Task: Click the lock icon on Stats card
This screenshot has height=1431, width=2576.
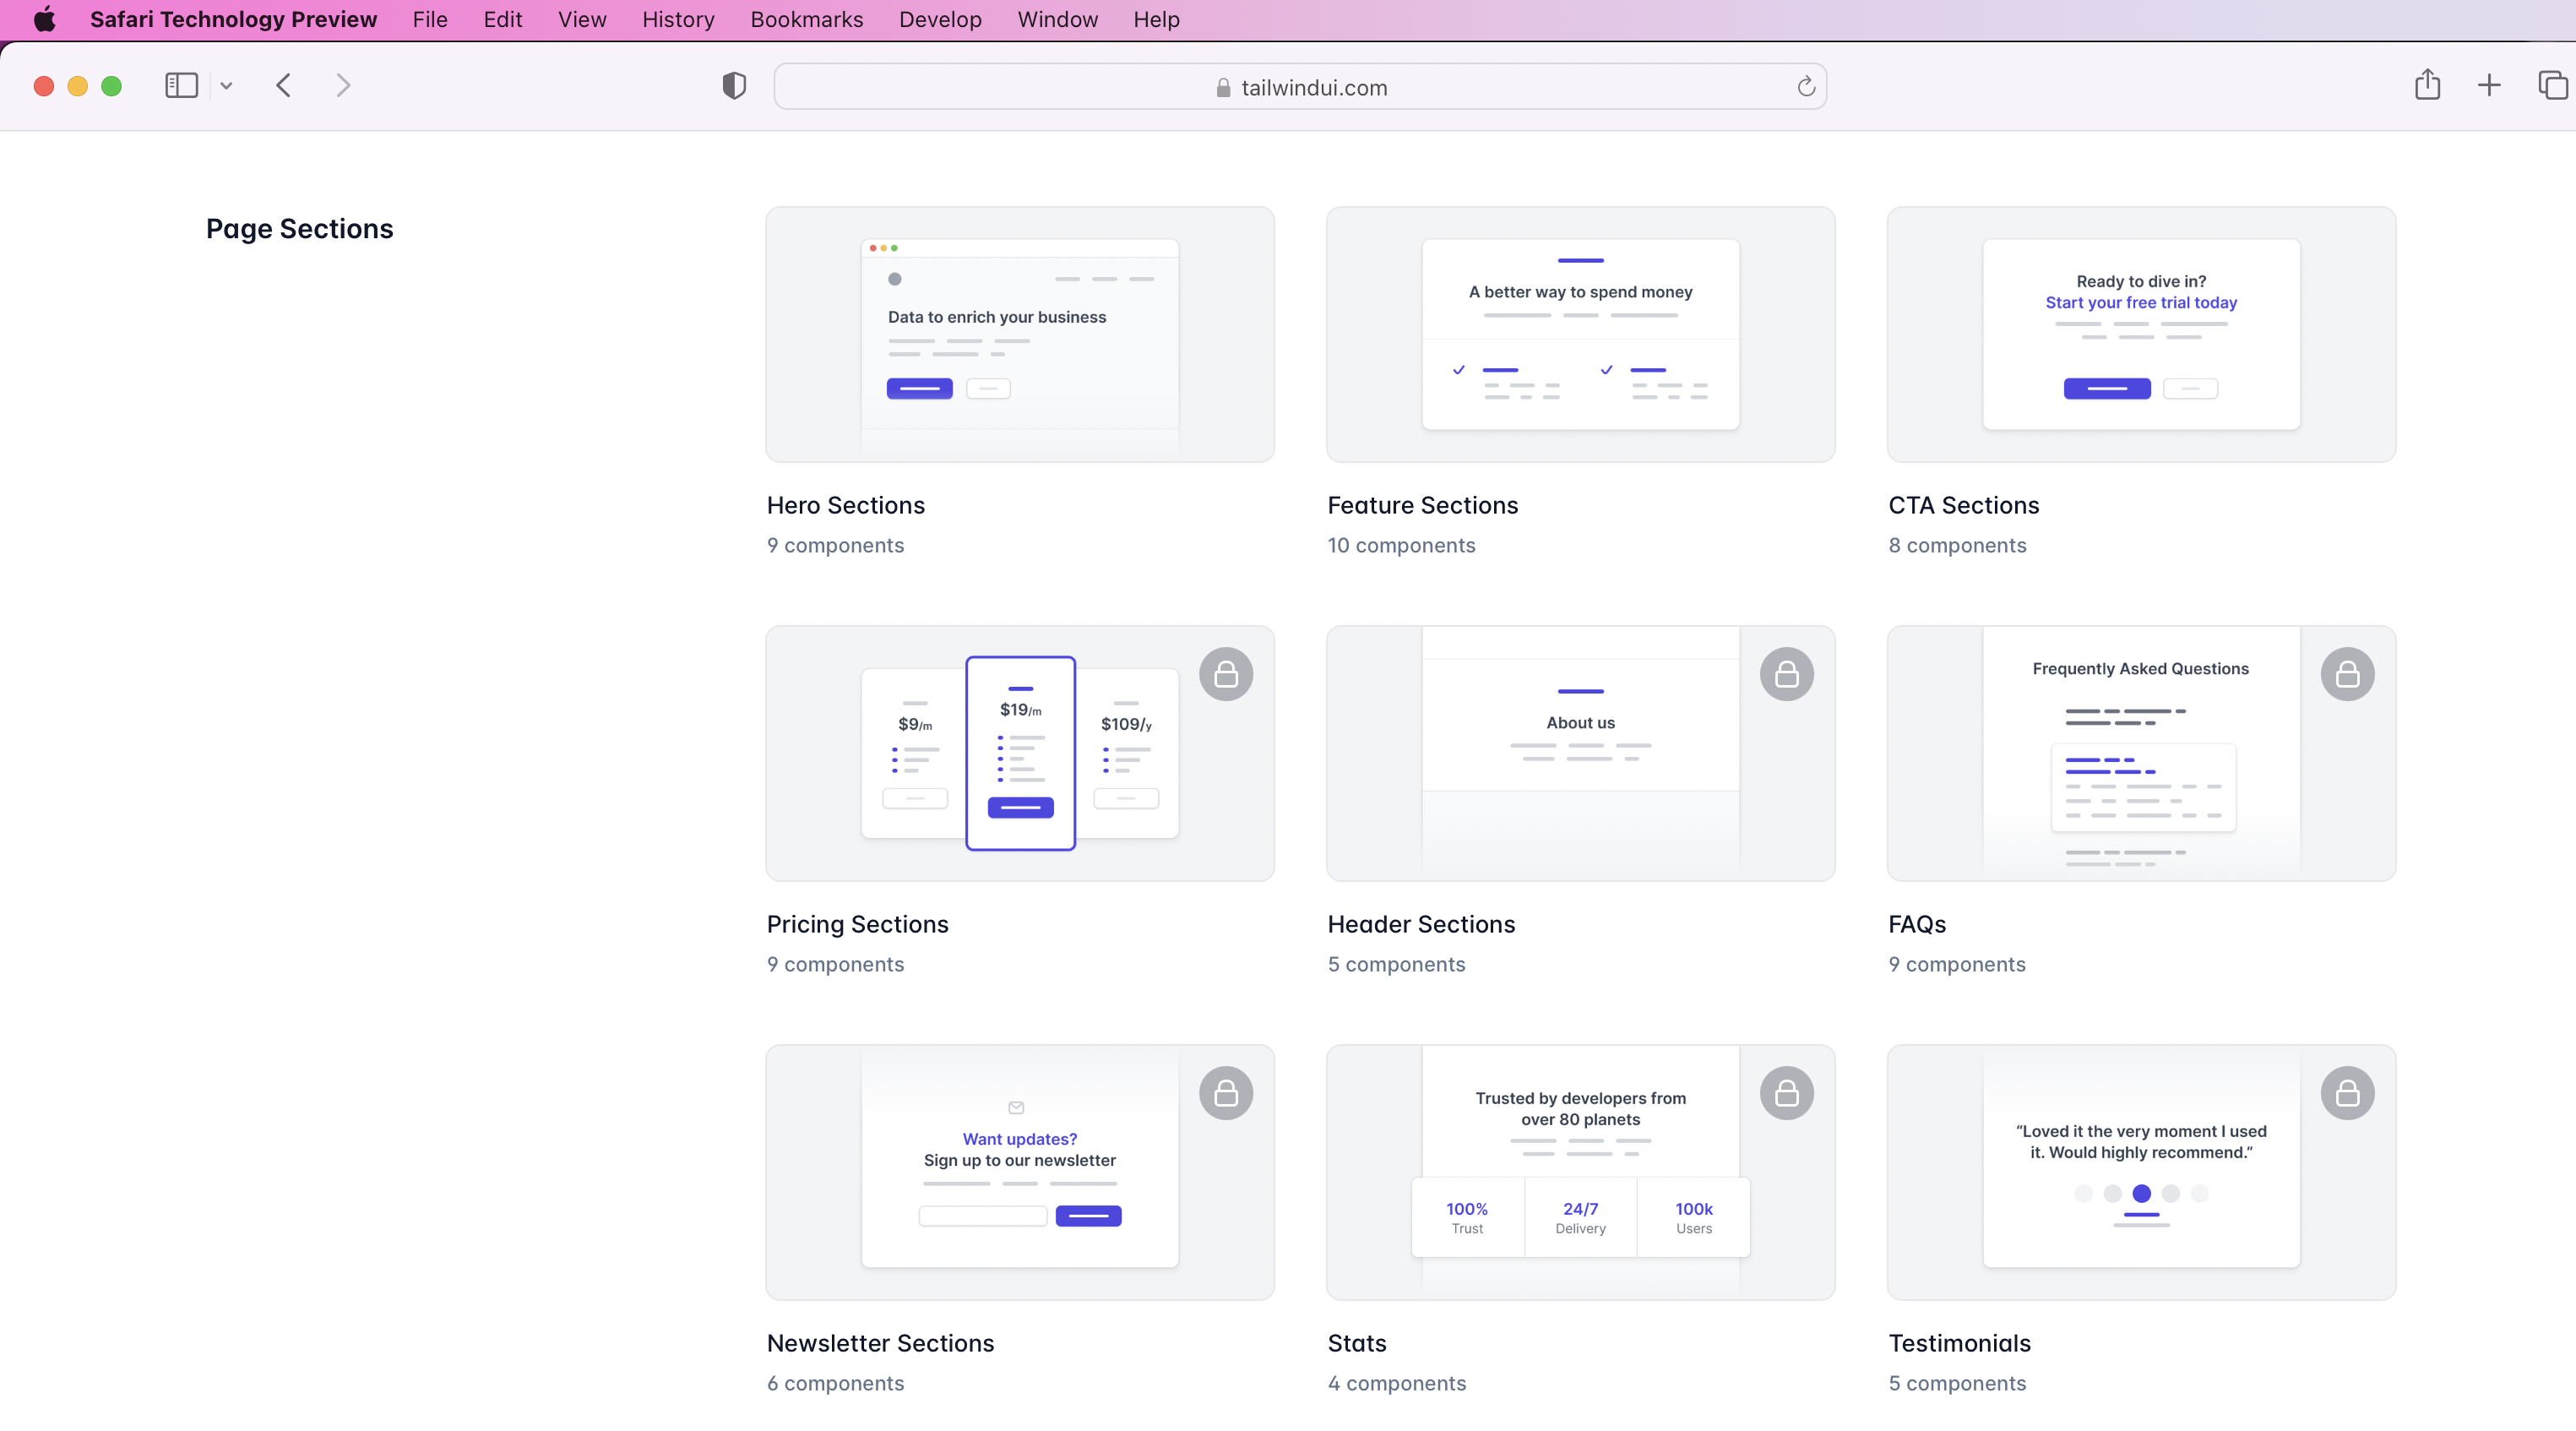Action: 1786,1093
